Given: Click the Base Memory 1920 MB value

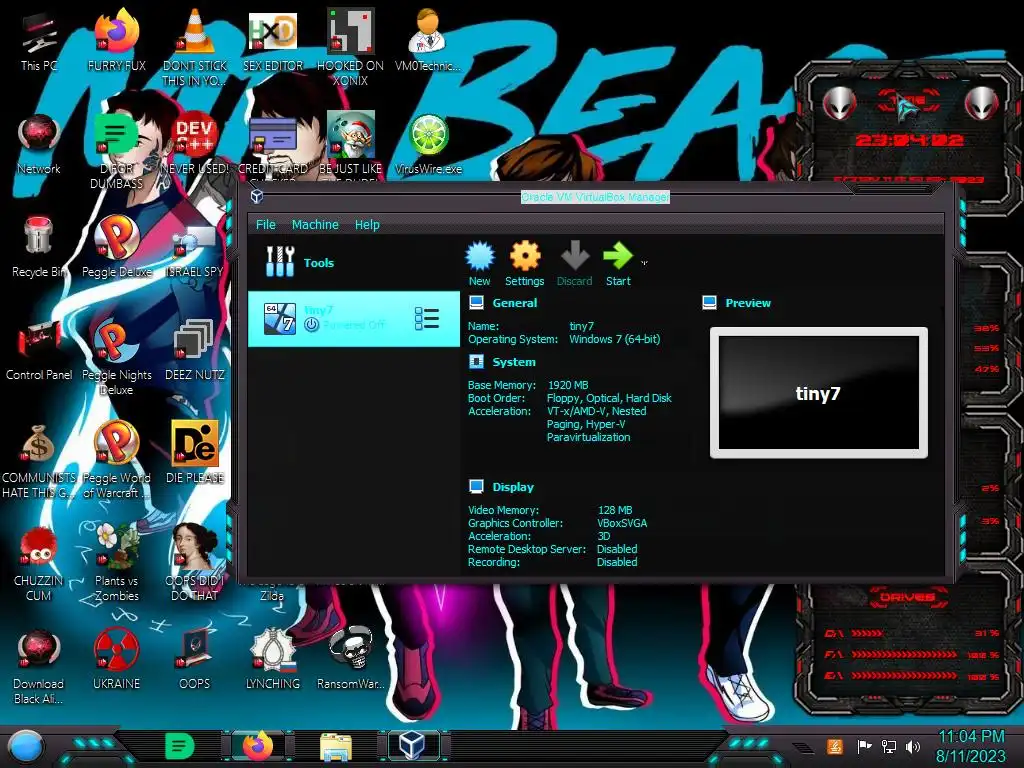Looking at the screenshot, I should pos(568,385).
